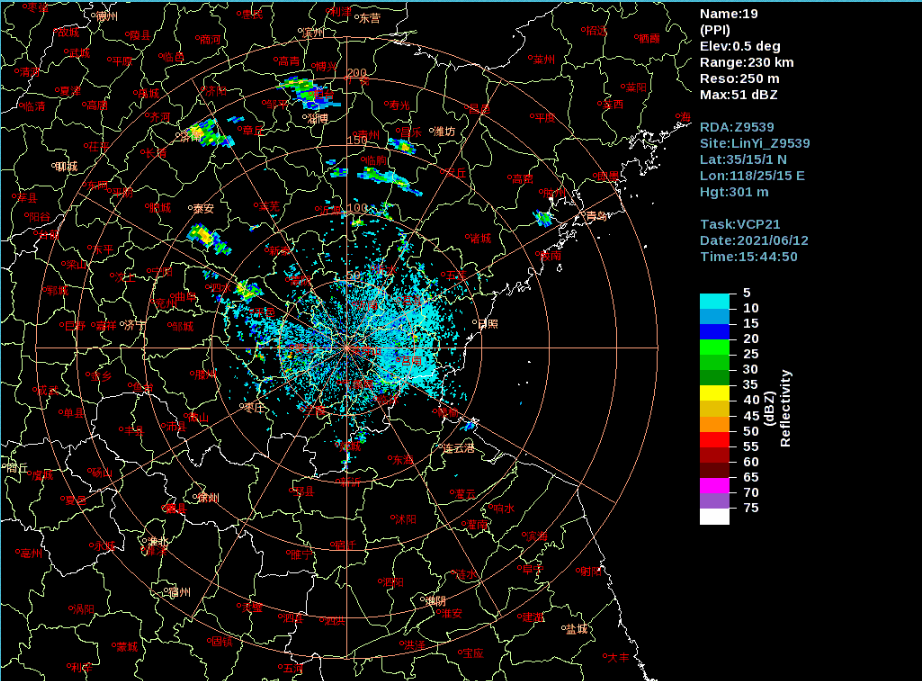Click the 'Task:VCP21' scan mode text
Screen dimensions: 922x681
(740, 224)
